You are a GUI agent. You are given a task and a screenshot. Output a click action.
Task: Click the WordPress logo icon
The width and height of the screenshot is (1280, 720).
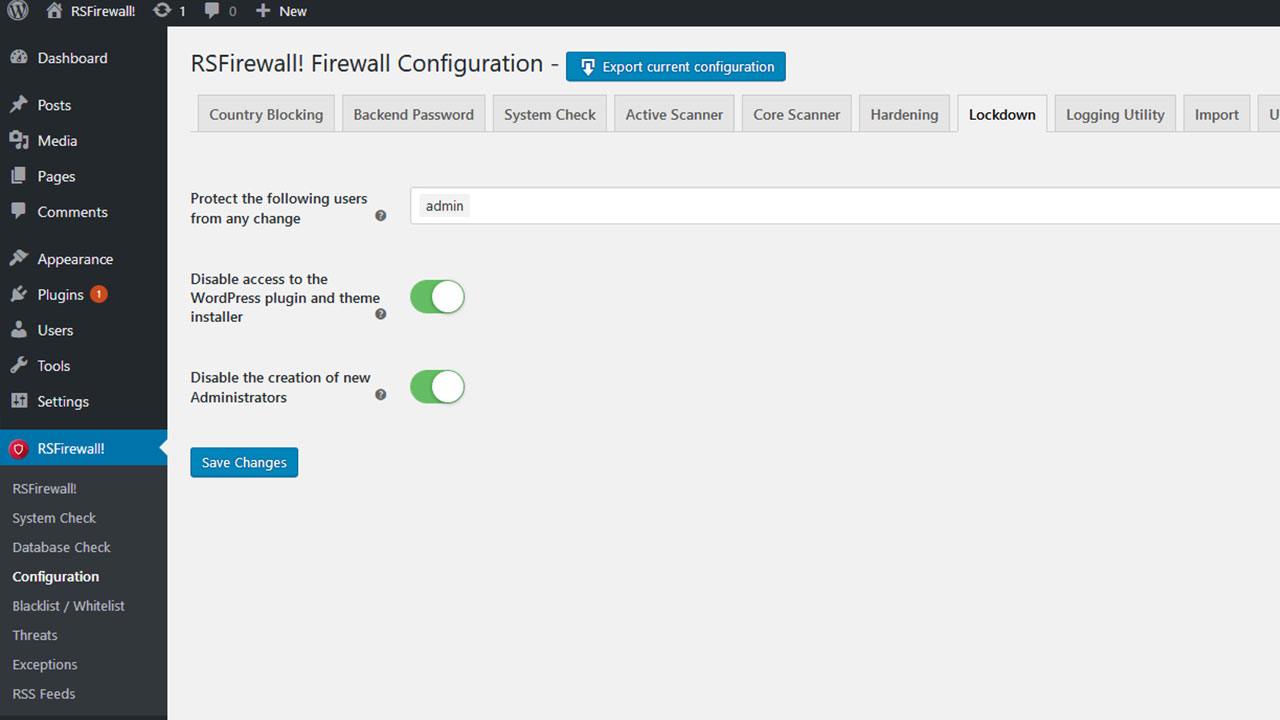(18, 11)
